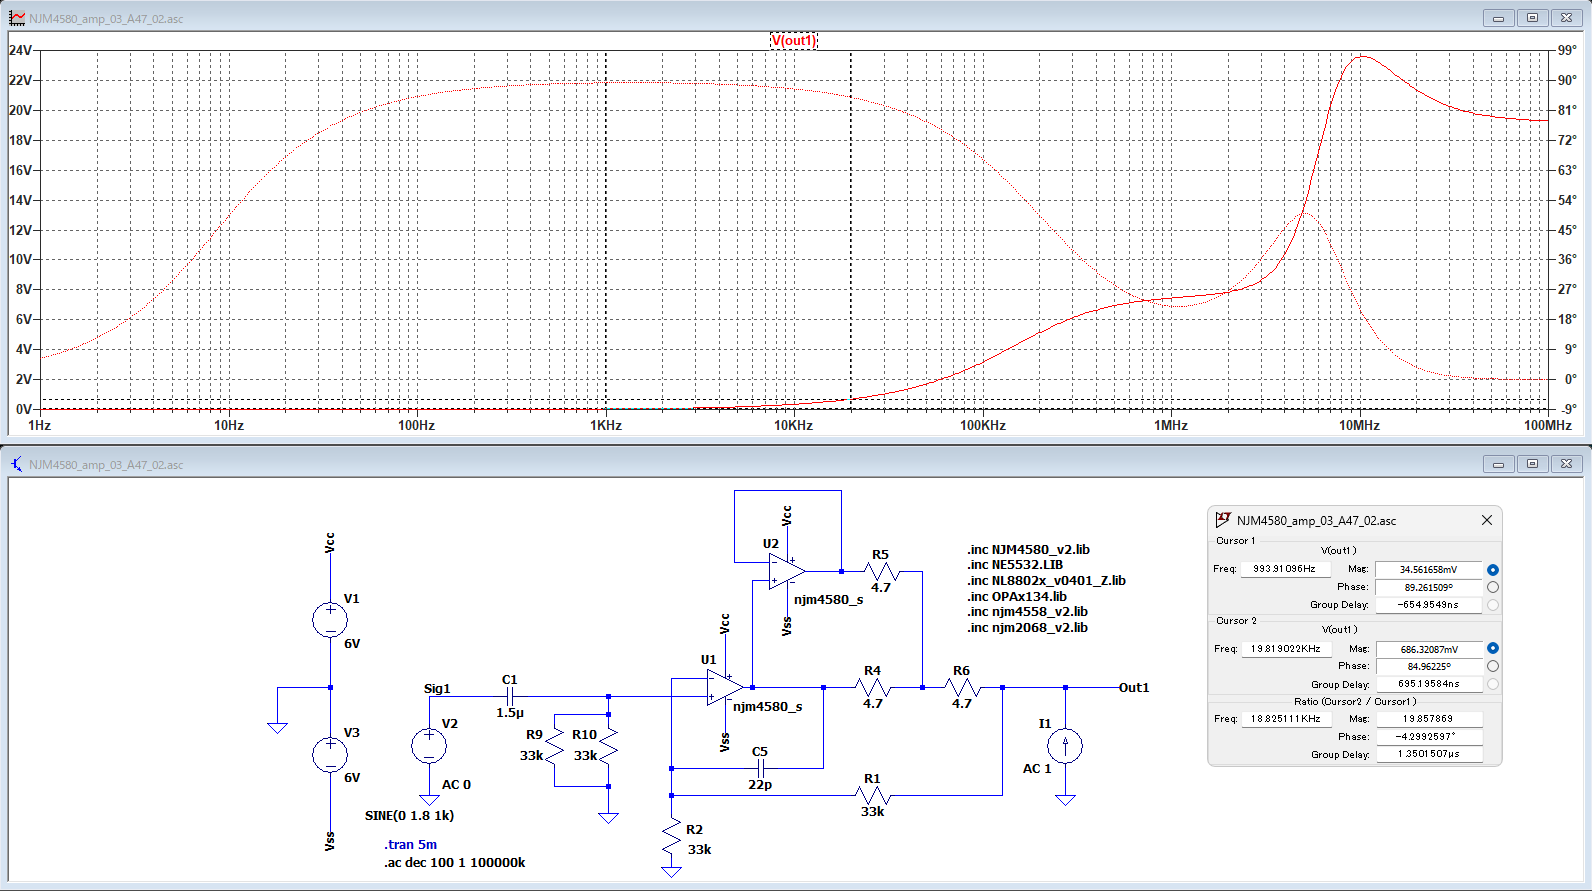The height and width of the screenshot is (891, 1592).
Task: Click the LTspice logo in cursor dialog
Action: (x=1223, y=520)
